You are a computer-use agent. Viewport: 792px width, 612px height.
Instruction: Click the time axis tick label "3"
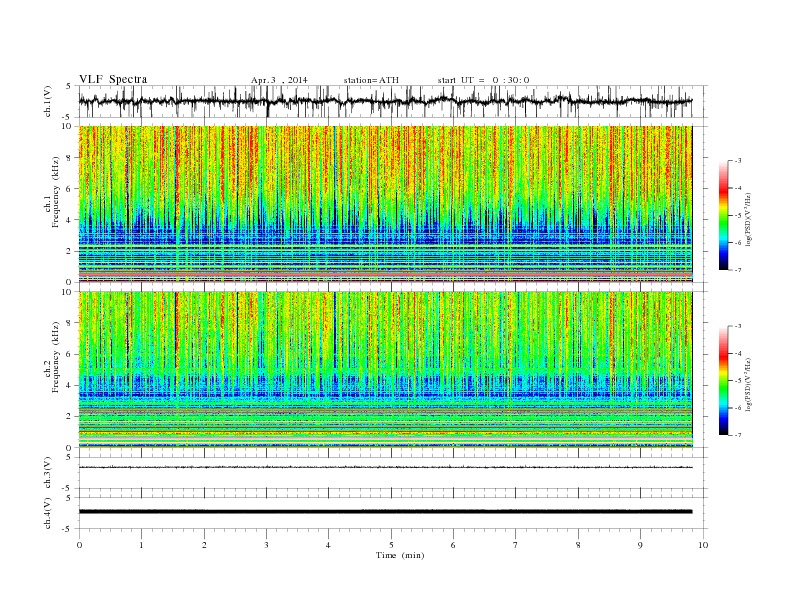point(266,545)
